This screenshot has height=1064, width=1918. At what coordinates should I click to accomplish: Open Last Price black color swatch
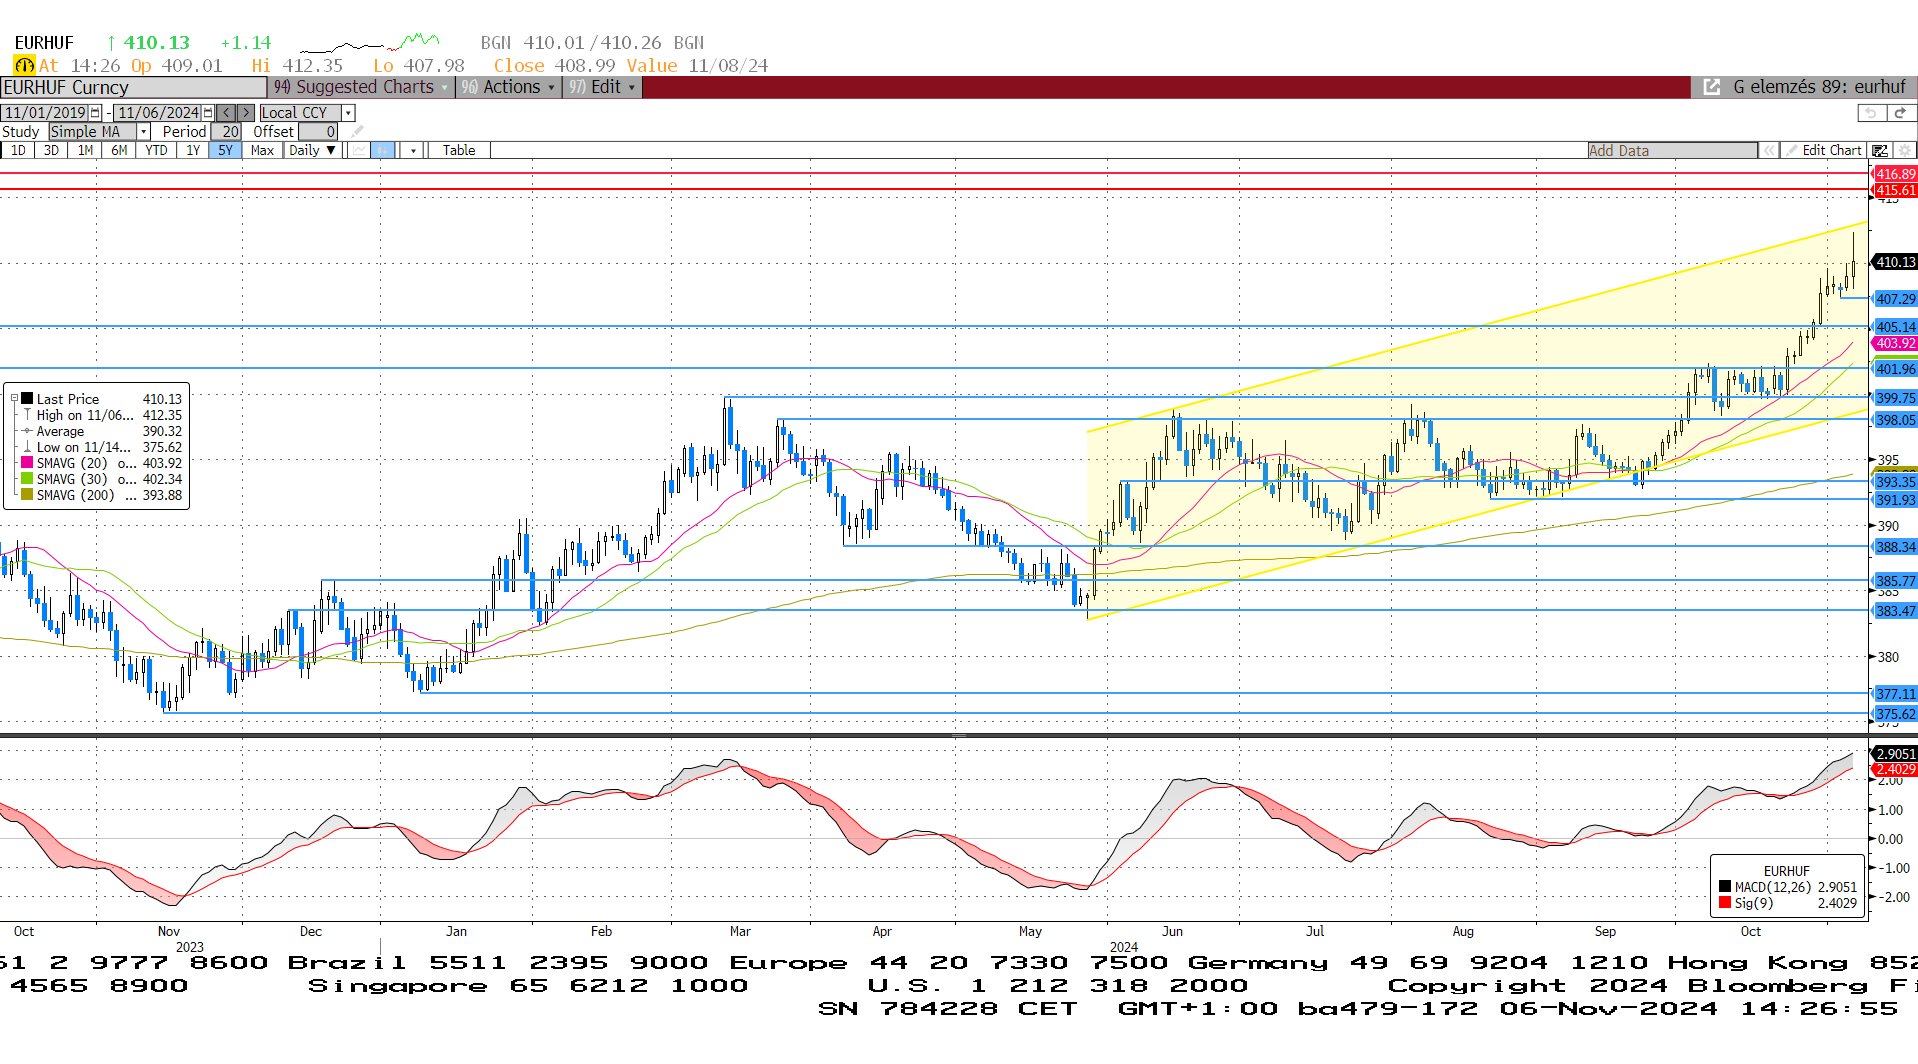coord(27,398)
